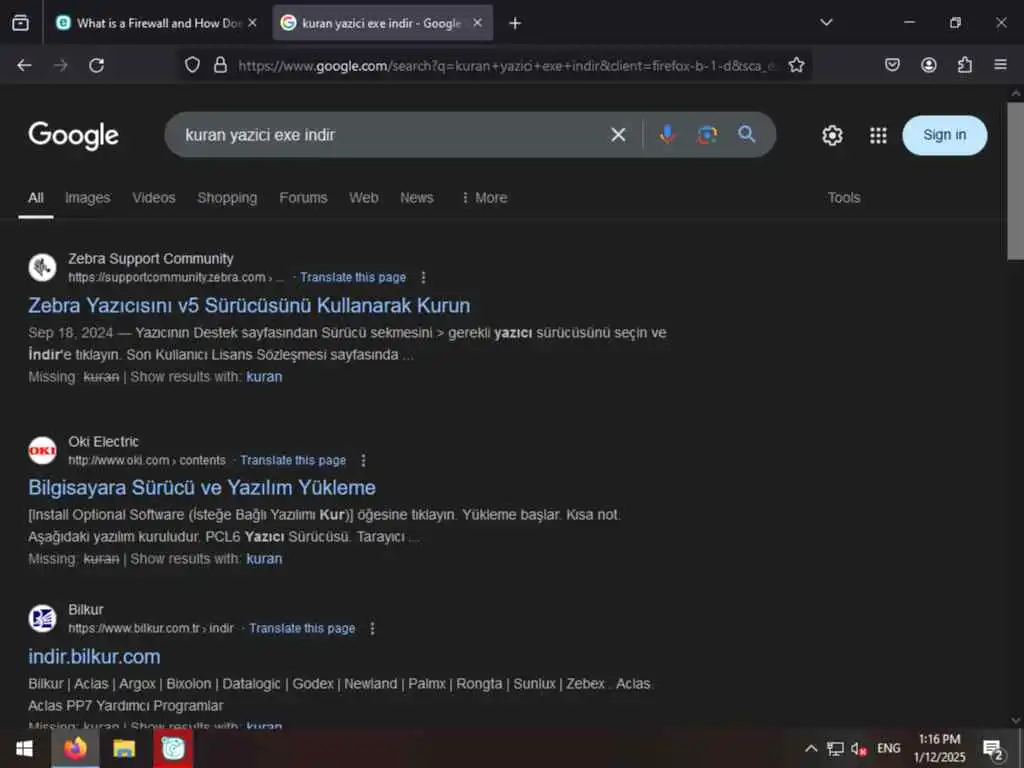
Task: Open the red app icon in taskbar
Action: click(x=173, y=748)
